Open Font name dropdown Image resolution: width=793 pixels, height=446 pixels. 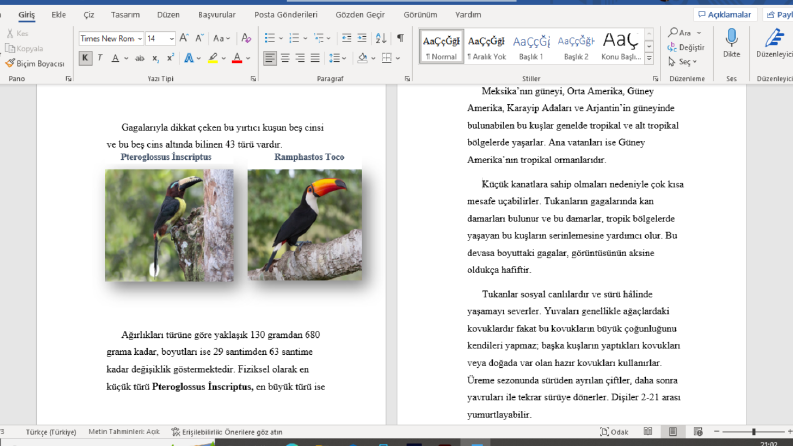coord(140,38)
